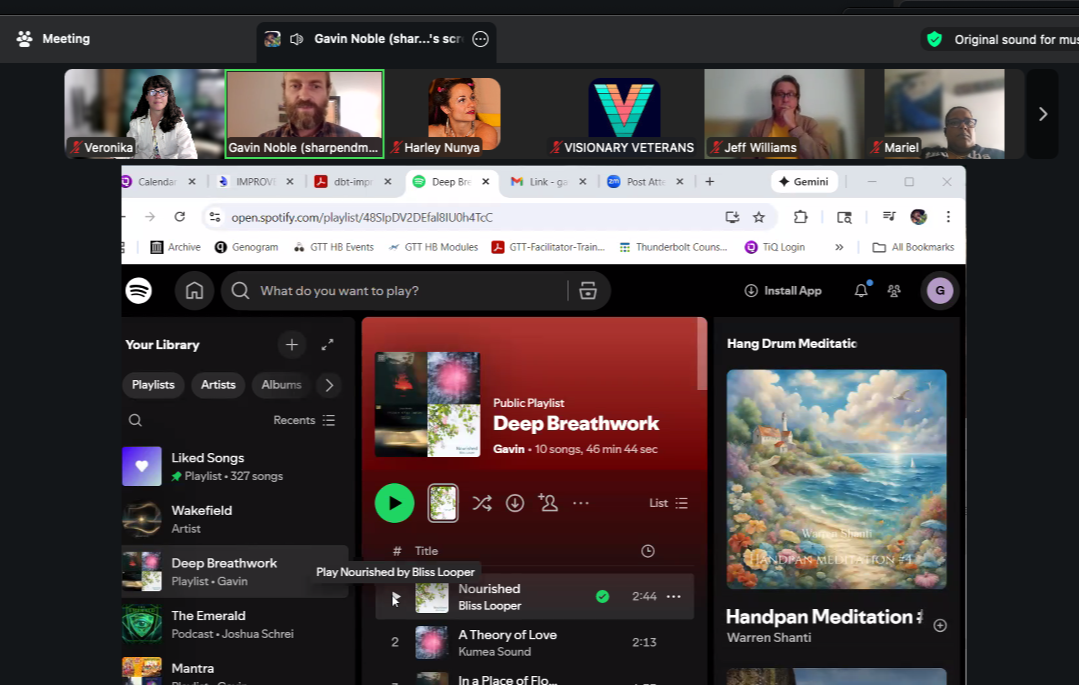1079x685 pixels.
Task: Select Jeff Williams video tile
Action: [784, 114]
